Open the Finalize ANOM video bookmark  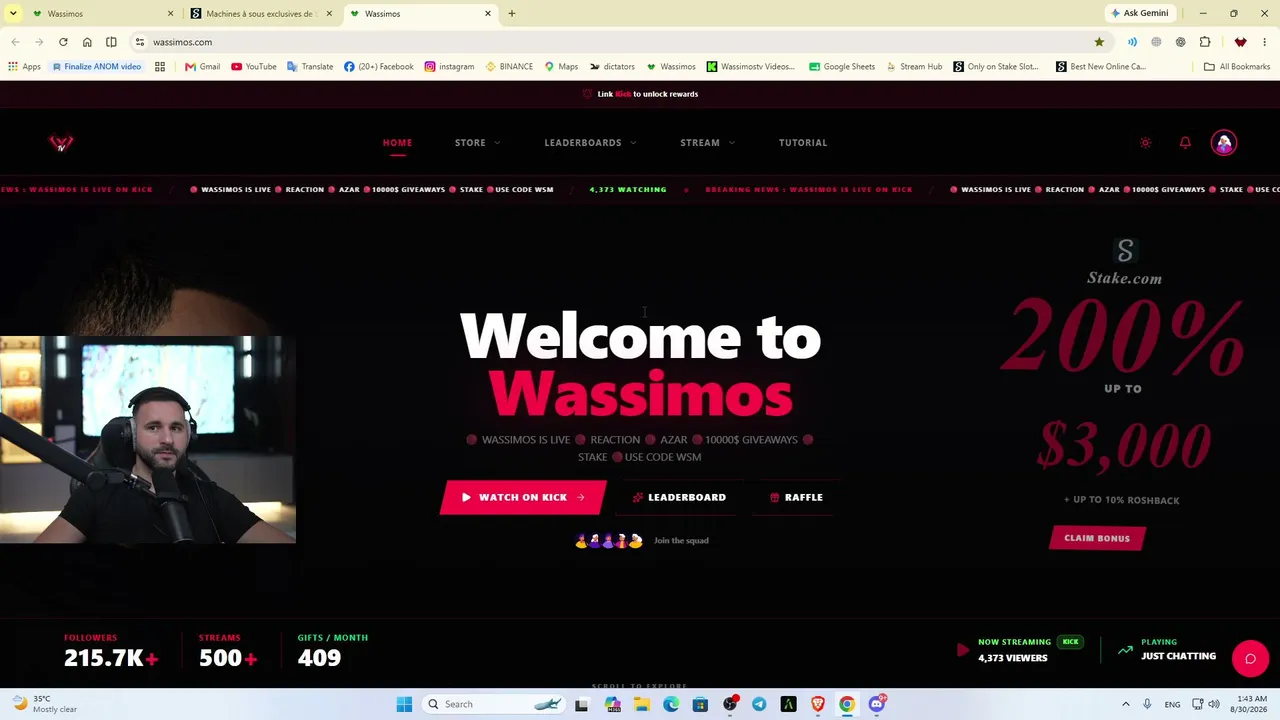97,67
